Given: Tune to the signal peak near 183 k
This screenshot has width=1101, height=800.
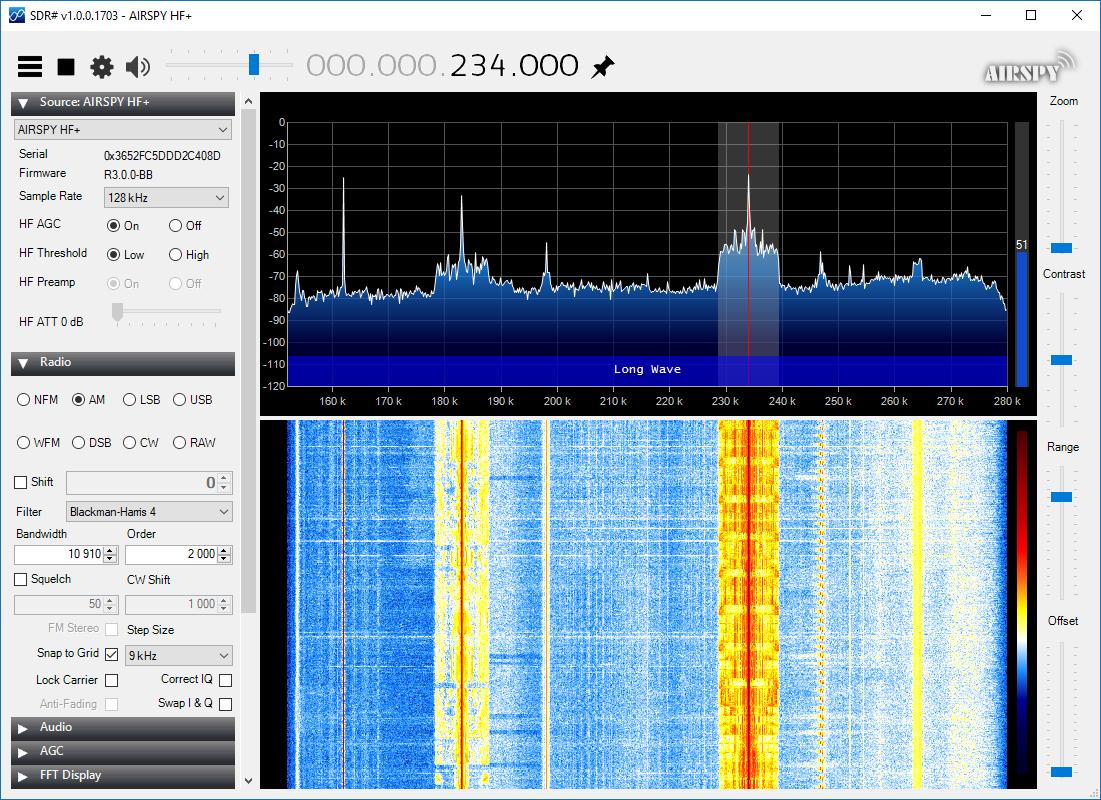Looking at the screenshot, I should 461,232.
